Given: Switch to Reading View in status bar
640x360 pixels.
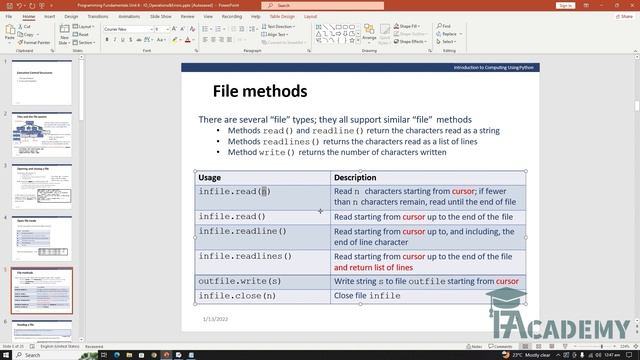Looking at the screenshot, I should coord(552,346).
